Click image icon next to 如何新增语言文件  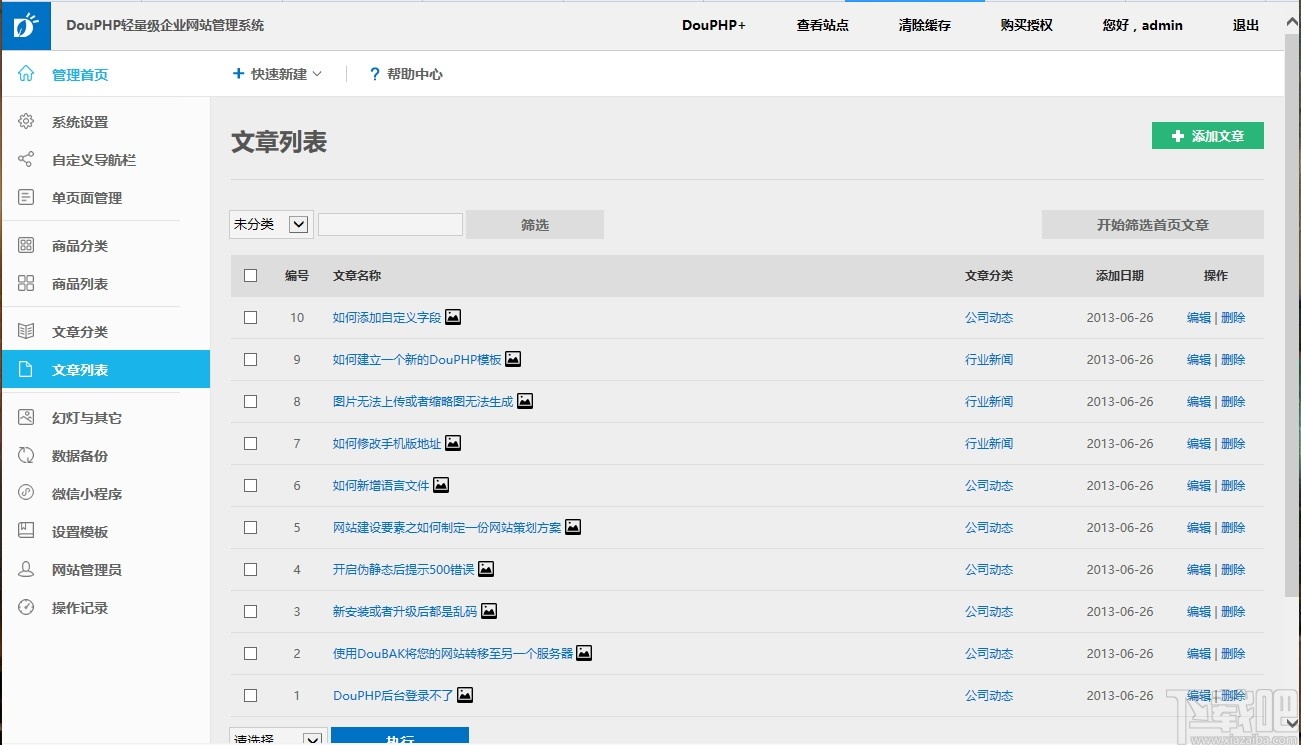pyautogui.click(x=441, y=485)
